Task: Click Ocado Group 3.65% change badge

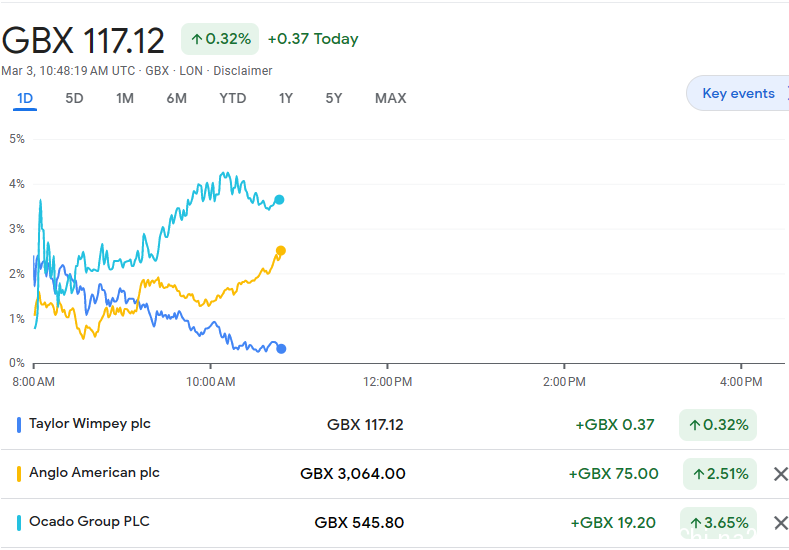Action: tap(719, 523)
